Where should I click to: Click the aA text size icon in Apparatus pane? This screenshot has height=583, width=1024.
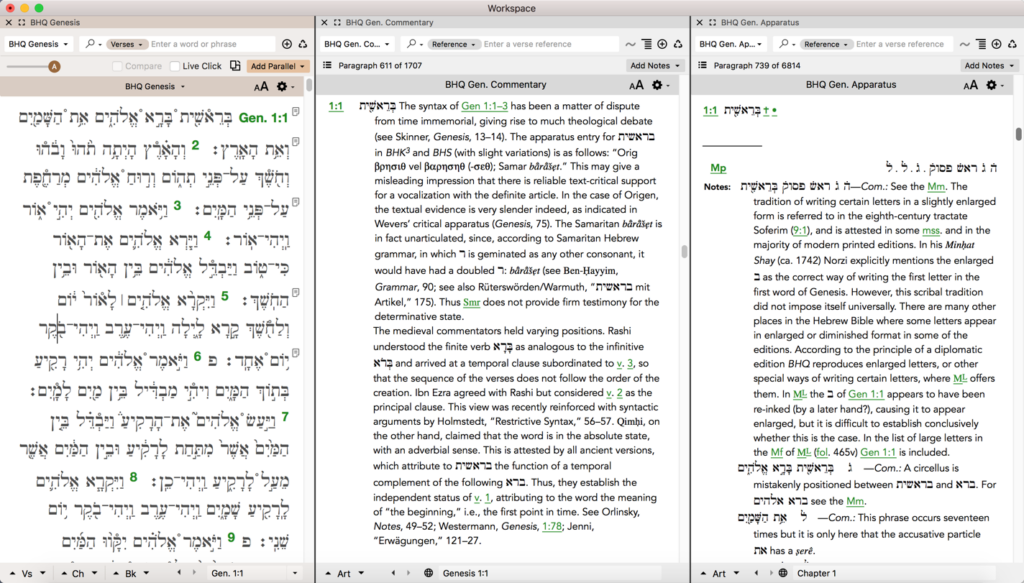coord(971,85)
